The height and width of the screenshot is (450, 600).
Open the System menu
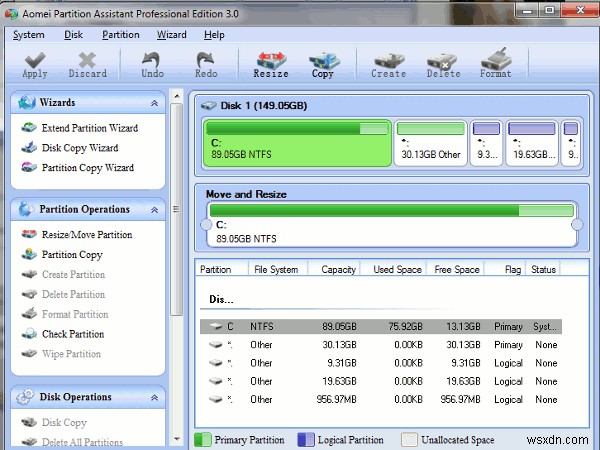pos(29,35)
